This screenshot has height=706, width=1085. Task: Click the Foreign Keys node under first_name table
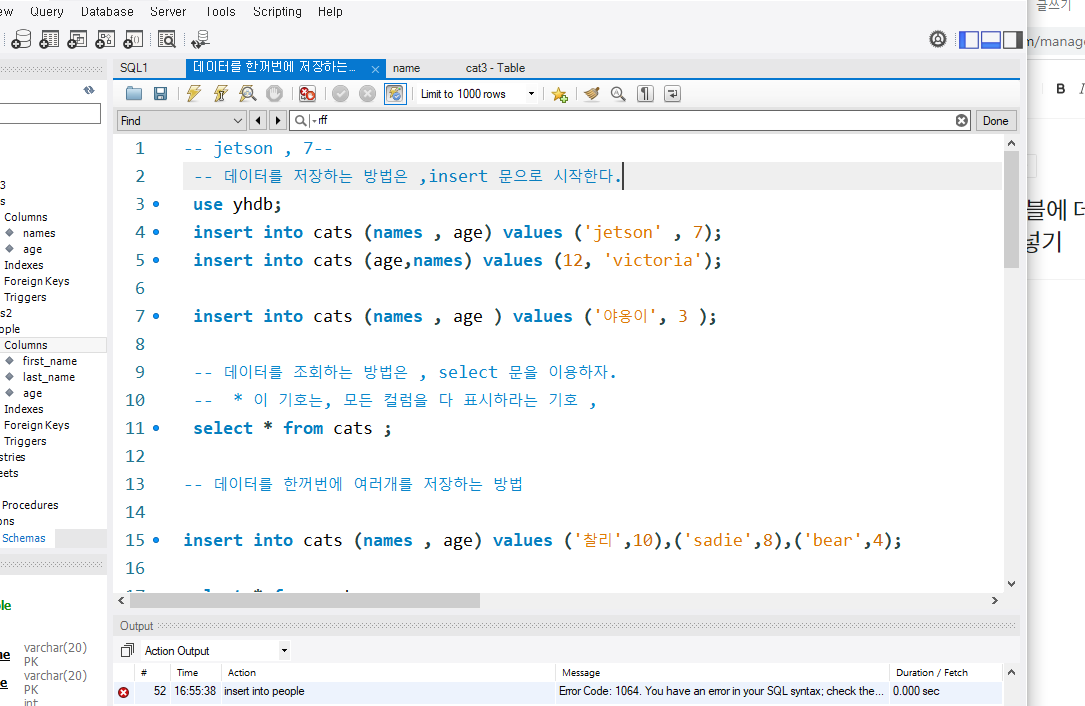(x=37, y=425)
